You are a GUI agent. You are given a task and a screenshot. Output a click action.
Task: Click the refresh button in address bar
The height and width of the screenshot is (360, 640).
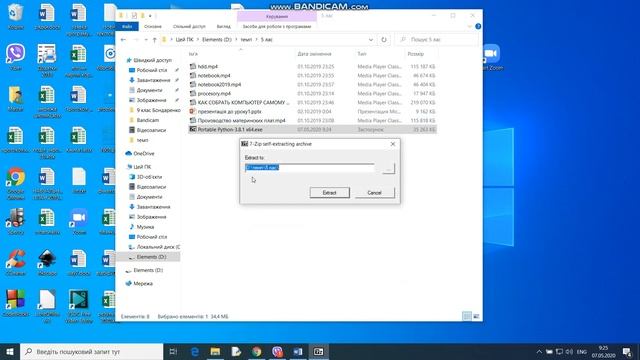(x=384, y=40)
